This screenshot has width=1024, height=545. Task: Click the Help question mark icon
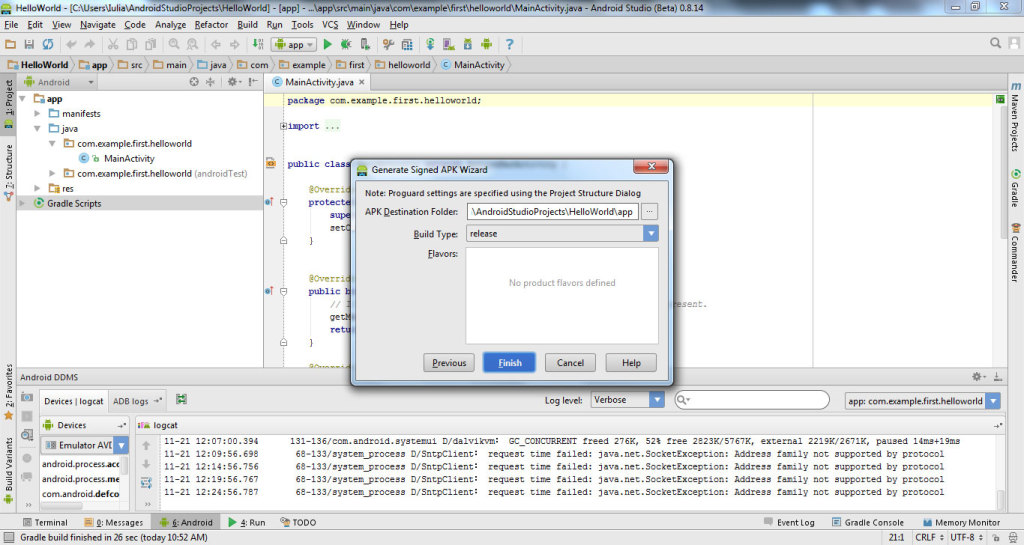coord(509,44)
